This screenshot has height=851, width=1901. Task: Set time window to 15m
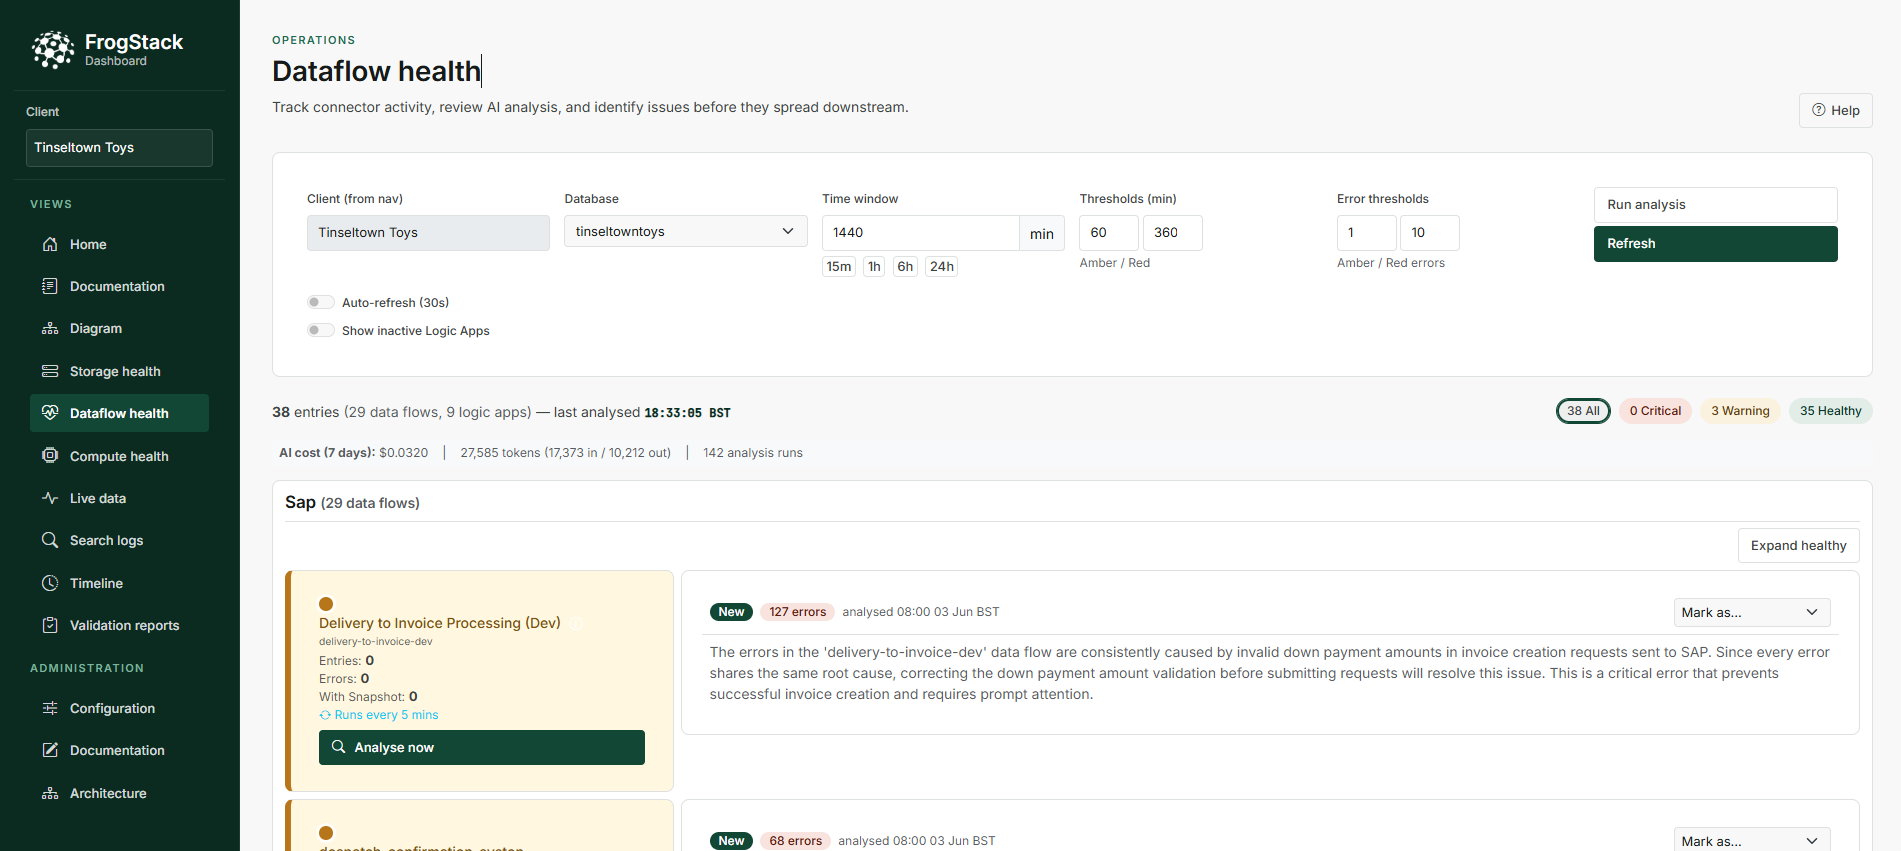click(838, 266)
